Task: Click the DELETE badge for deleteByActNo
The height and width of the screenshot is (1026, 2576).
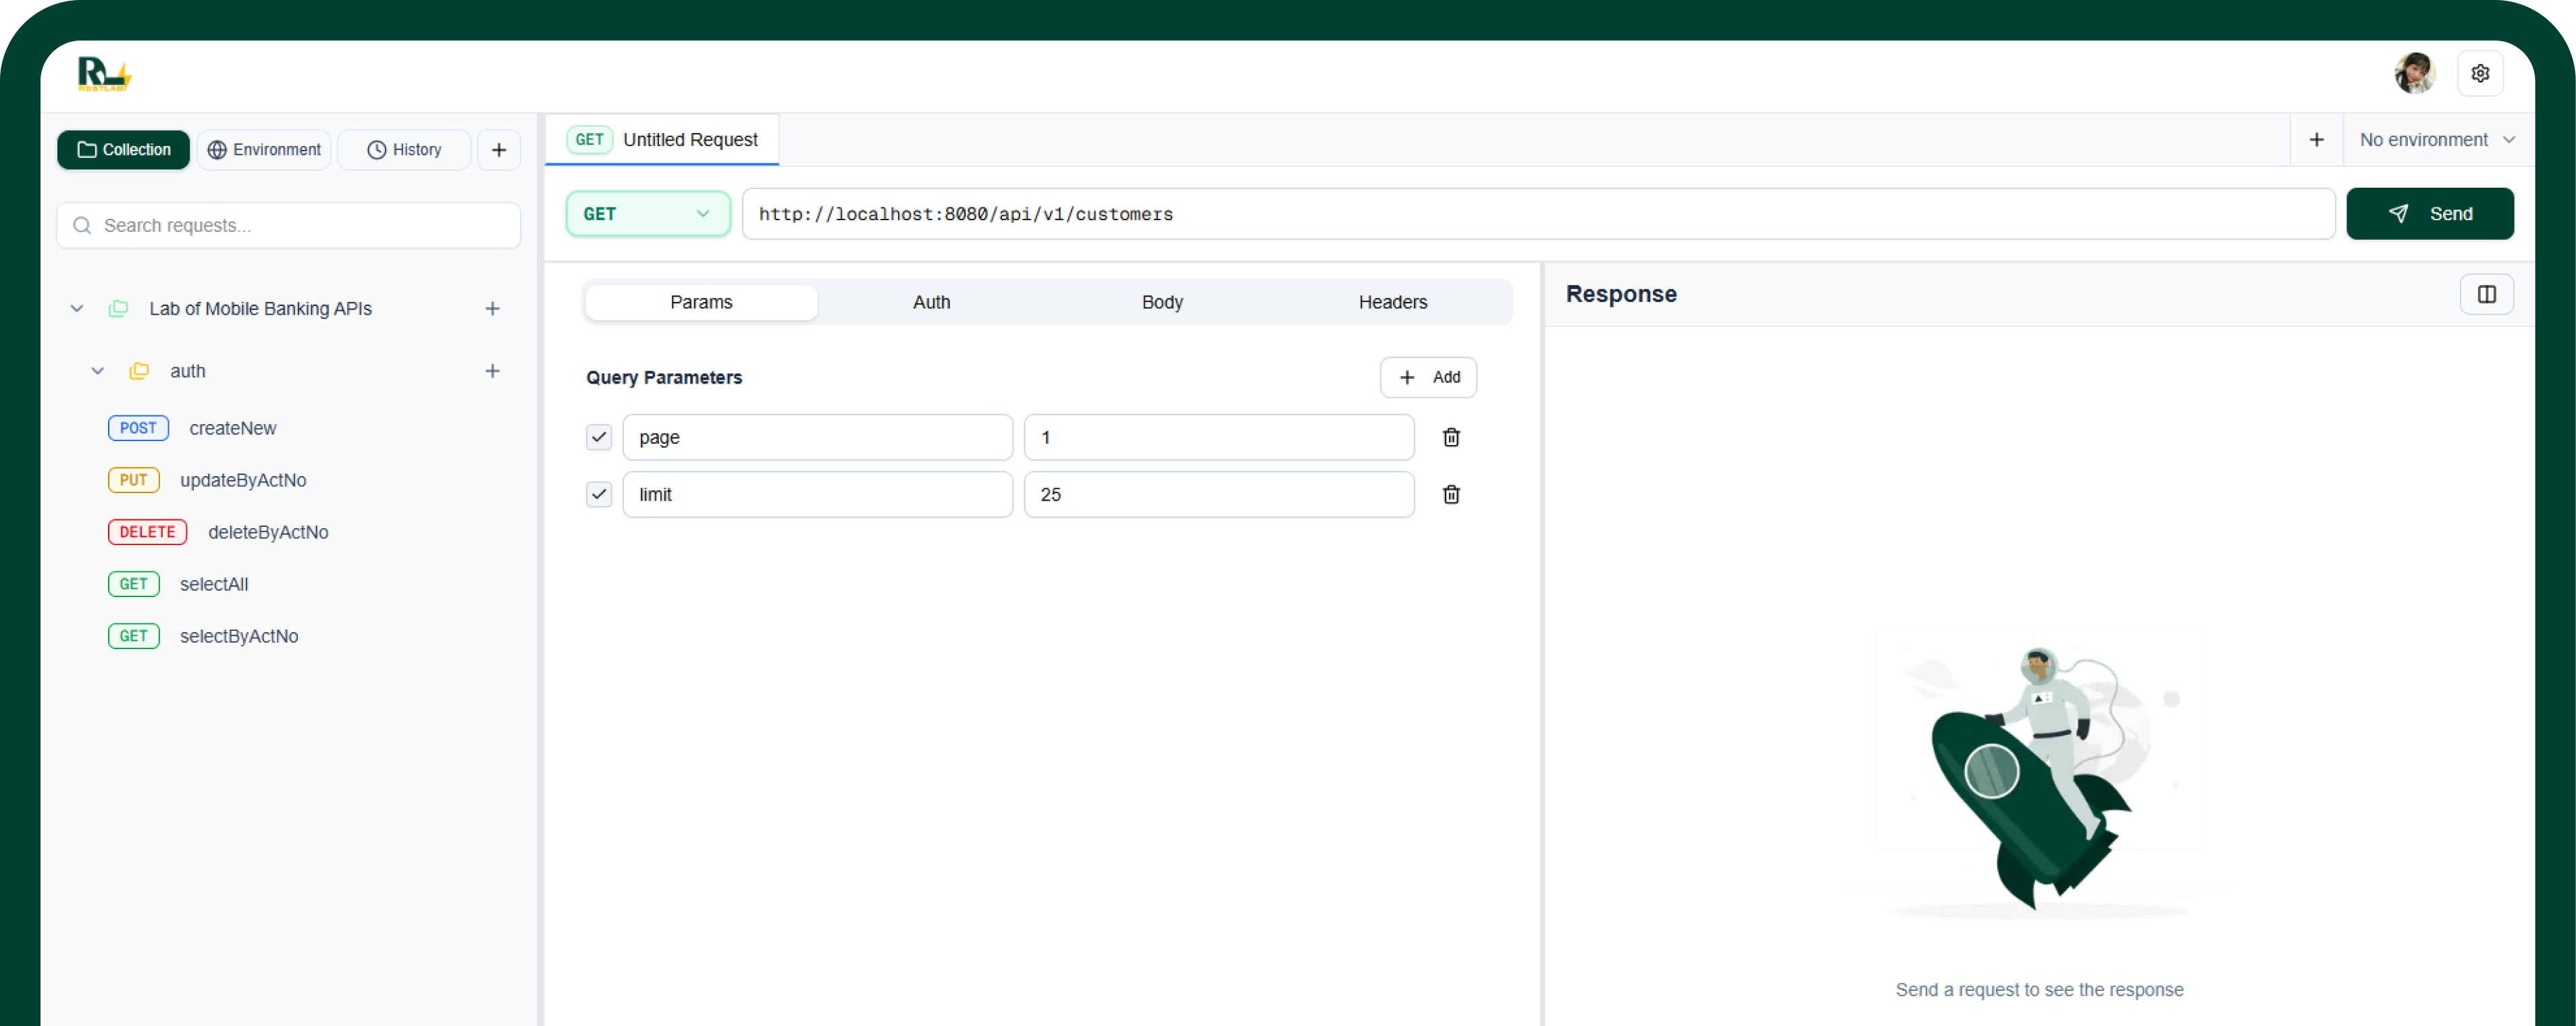Action: point(147,532)
